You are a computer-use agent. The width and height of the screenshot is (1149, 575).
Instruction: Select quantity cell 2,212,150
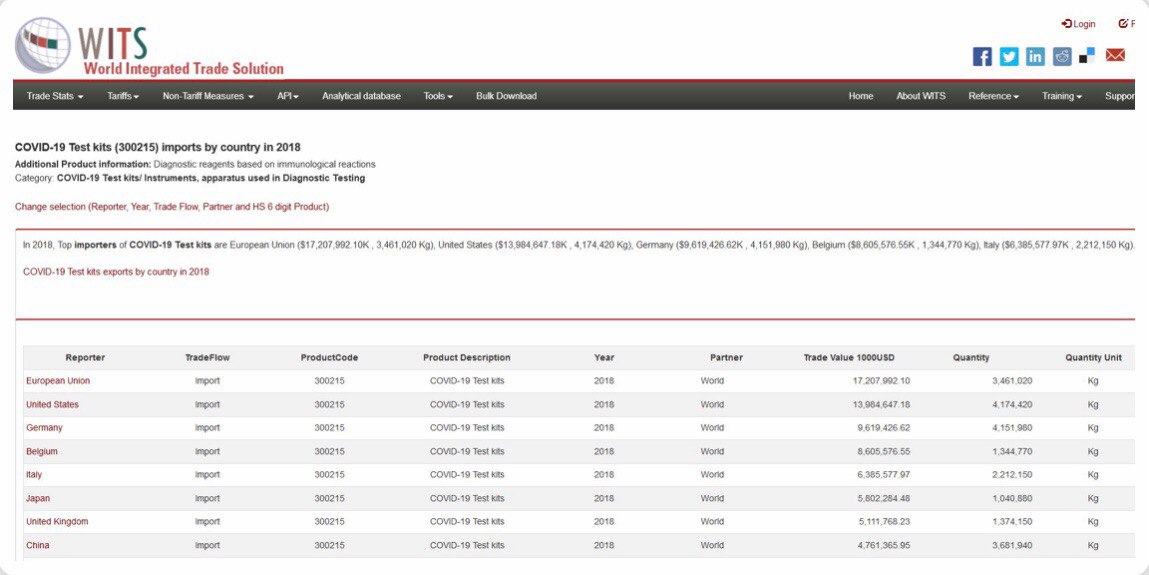coord(1012,475)
